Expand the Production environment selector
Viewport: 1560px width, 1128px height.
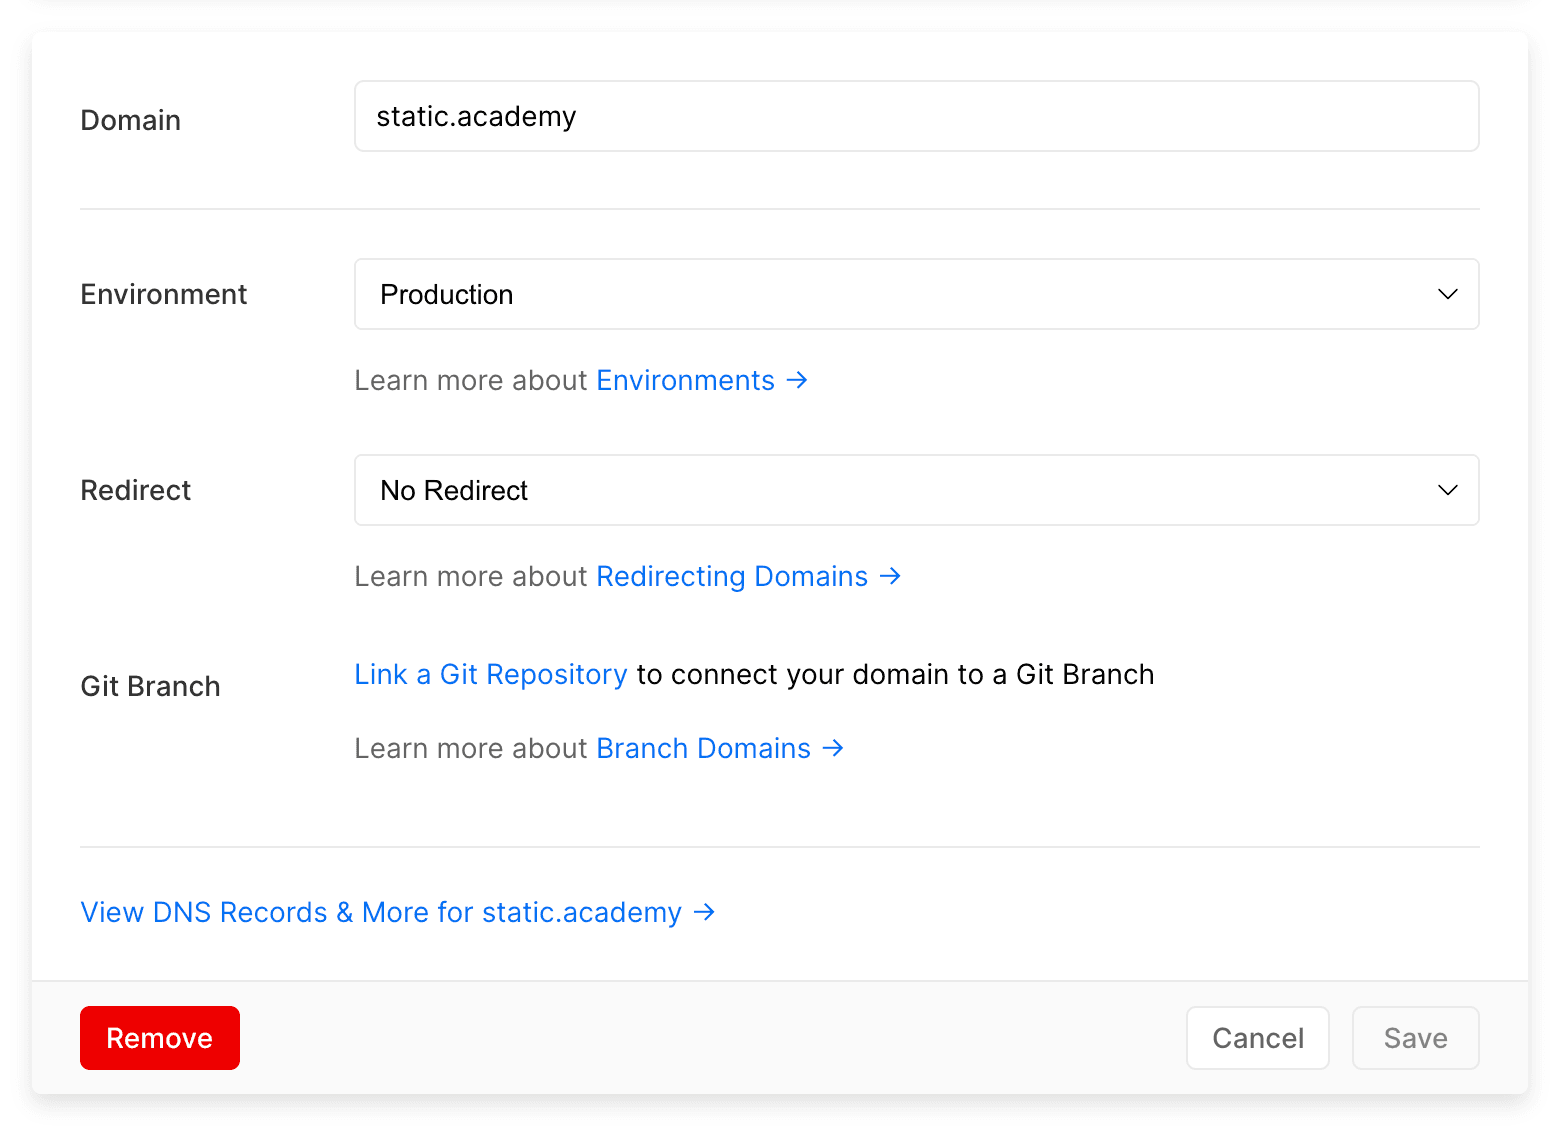click(916, 294)
